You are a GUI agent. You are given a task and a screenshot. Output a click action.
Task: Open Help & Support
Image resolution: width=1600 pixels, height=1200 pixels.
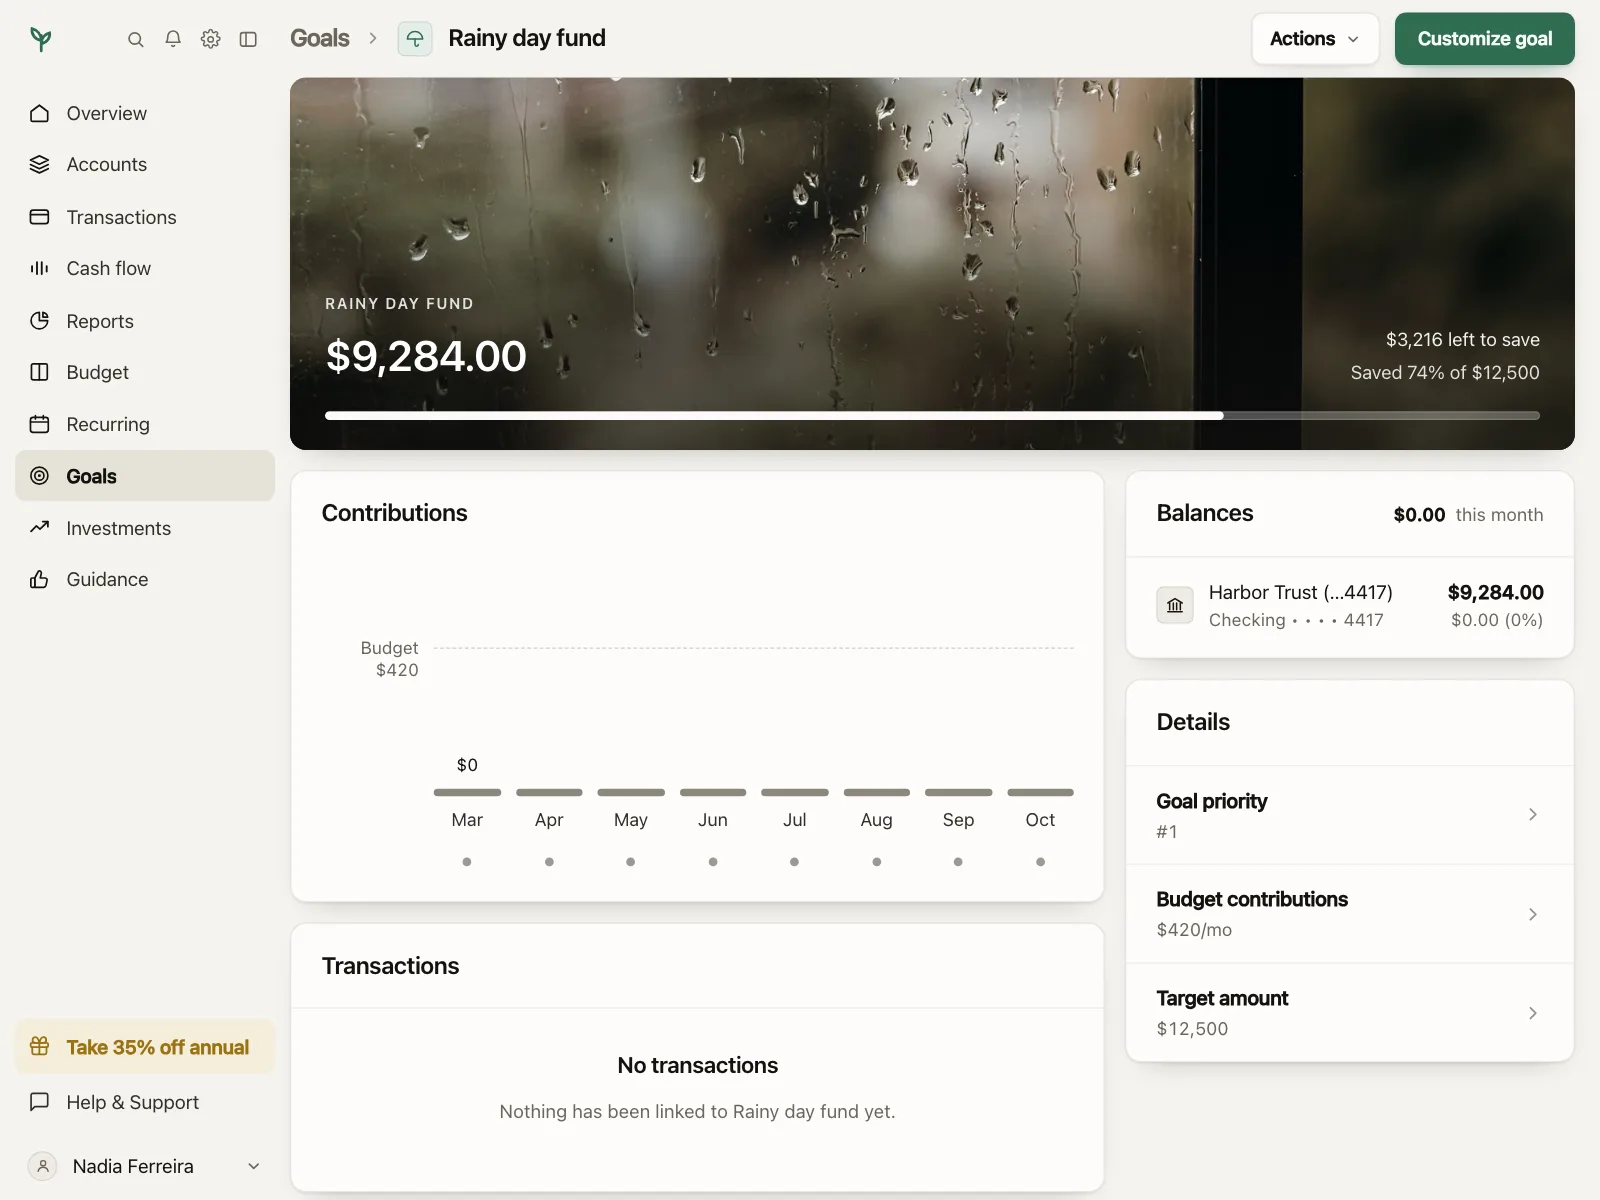145,1102
